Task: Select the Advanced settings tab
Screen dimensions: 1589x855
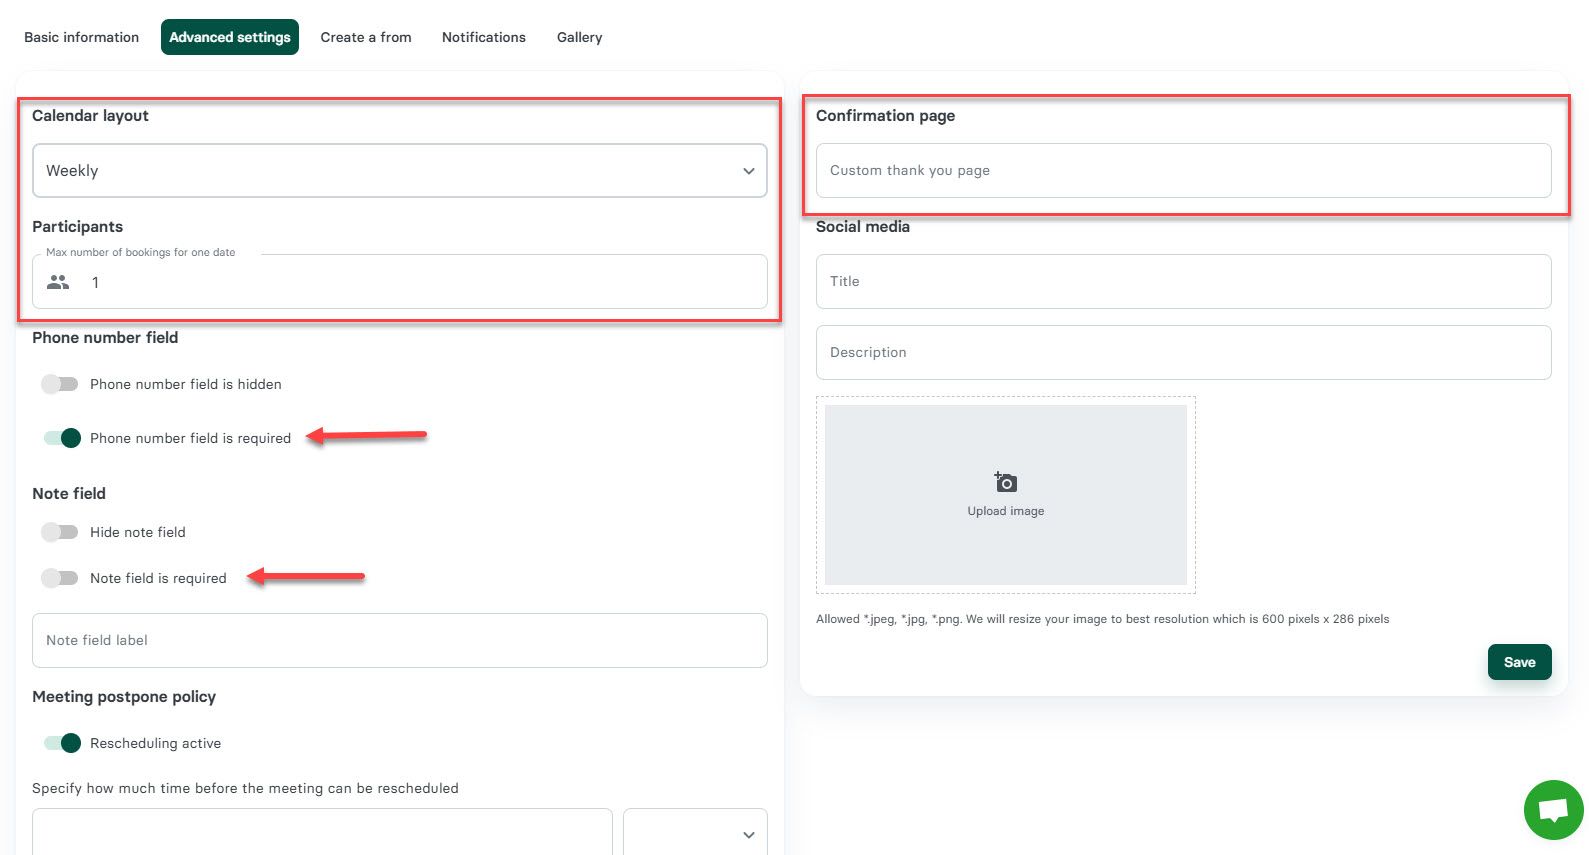Action: coord(230,37)
